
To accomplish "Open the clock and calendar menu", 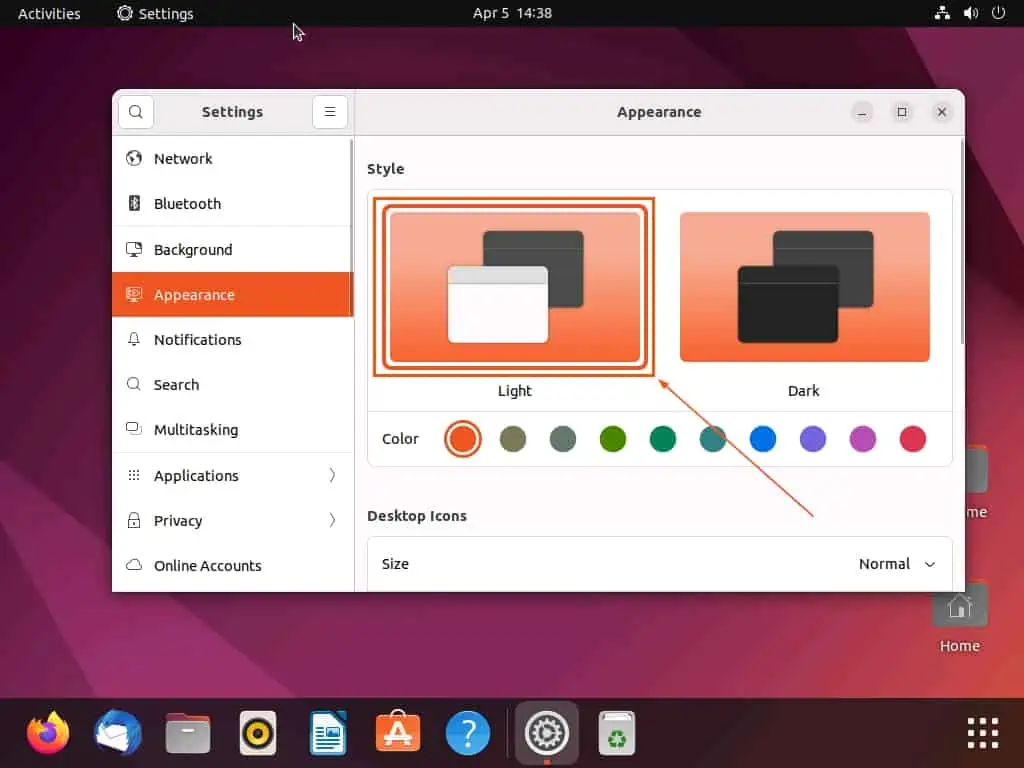I will (x=512, y=13).
